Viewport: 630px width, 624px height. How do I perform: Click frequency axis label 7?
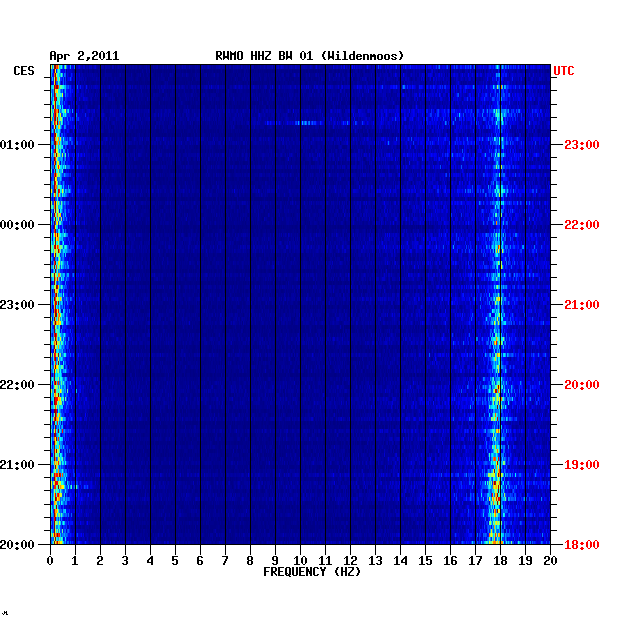pos(225,561)
